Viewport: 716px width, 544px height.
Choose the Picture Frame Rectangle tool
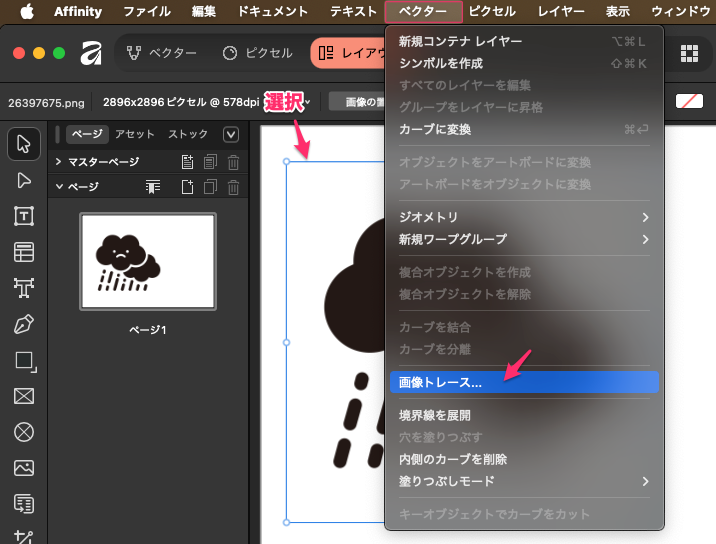(x=24, y=396)
